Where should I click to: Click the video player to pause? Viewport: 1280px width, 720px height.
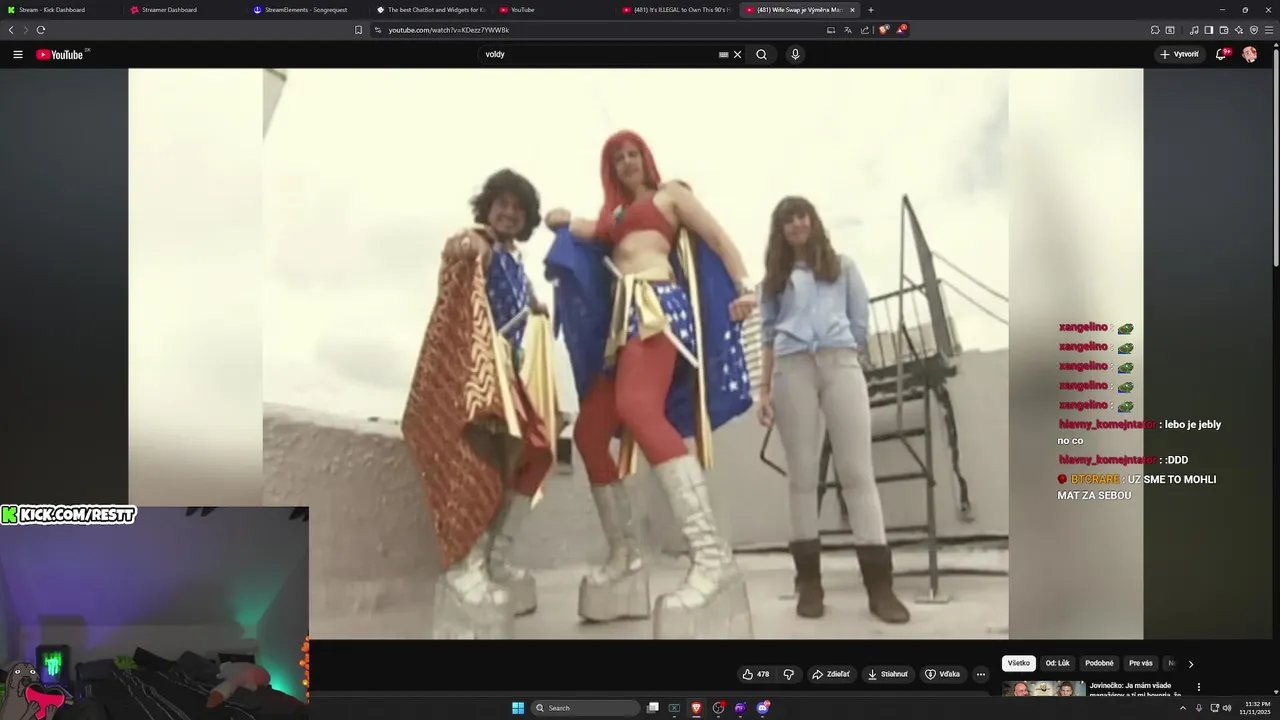point(635,353)
